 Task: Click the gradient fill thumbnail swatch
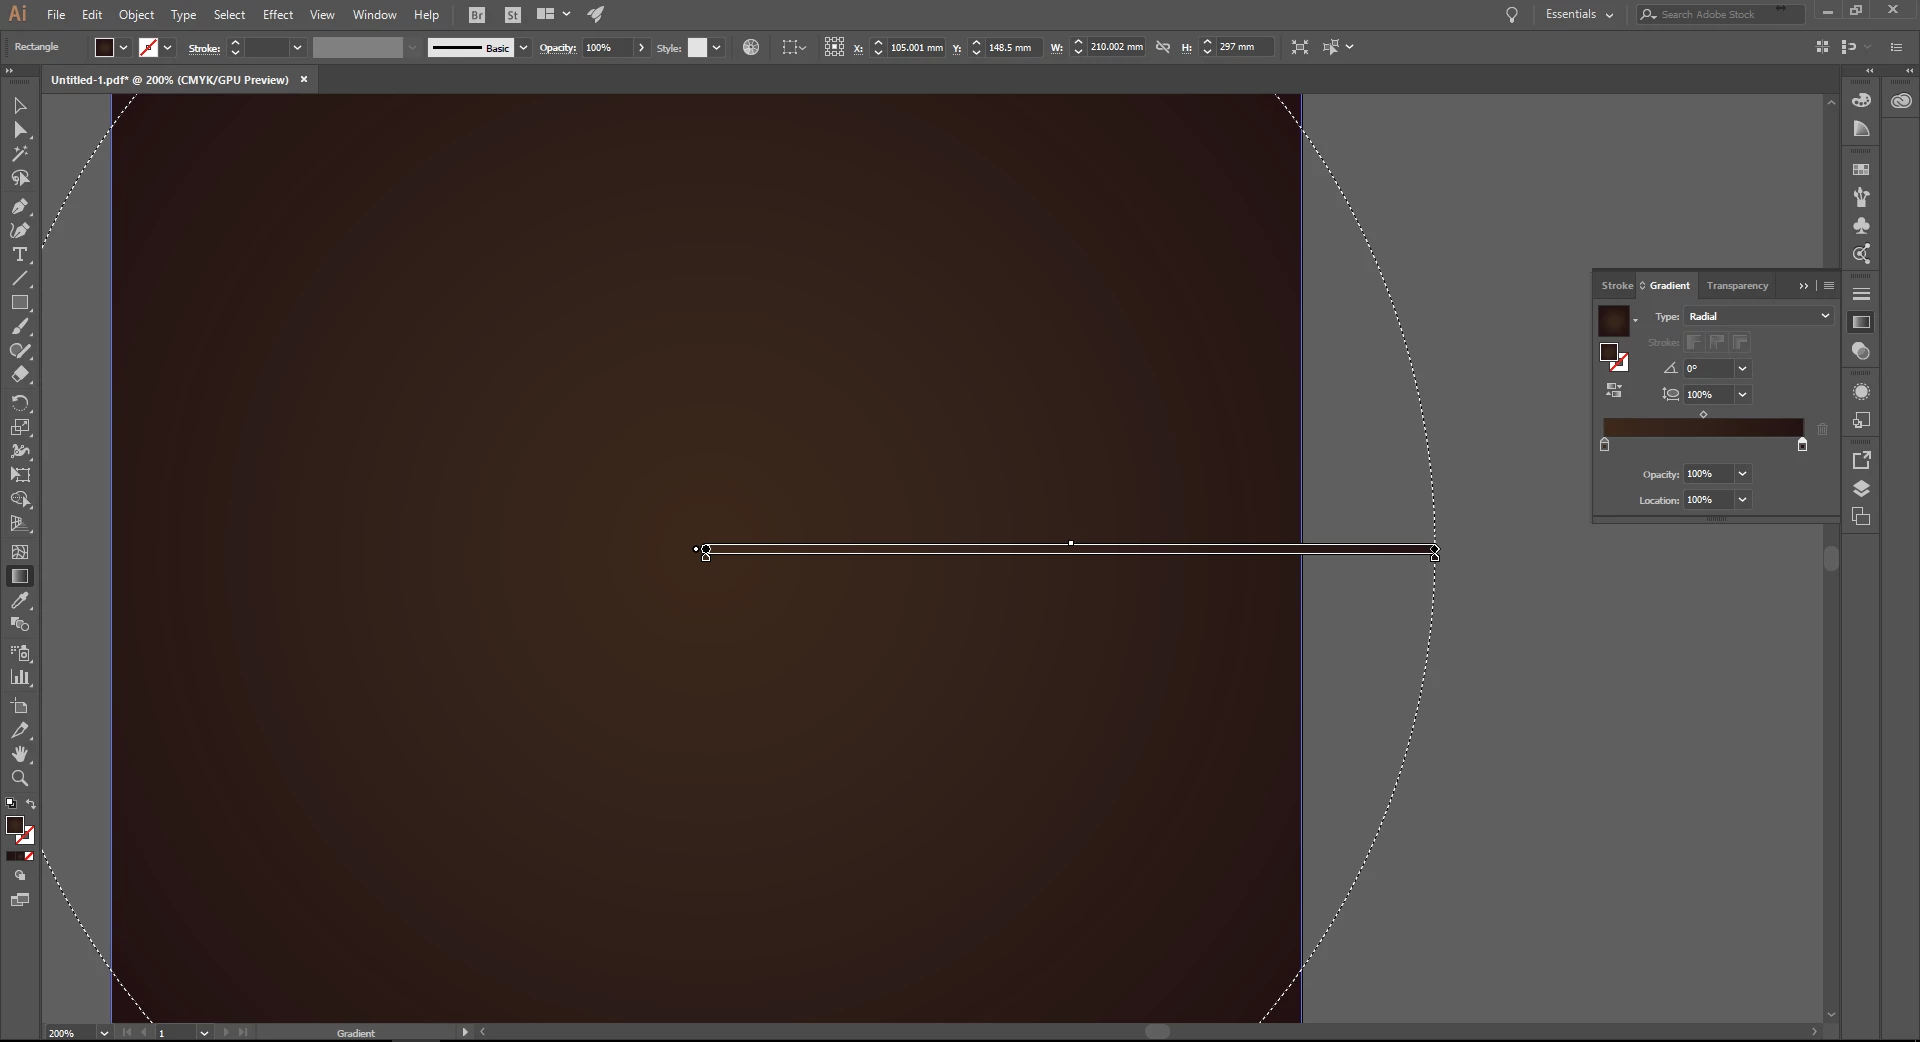coord(1613,320)
